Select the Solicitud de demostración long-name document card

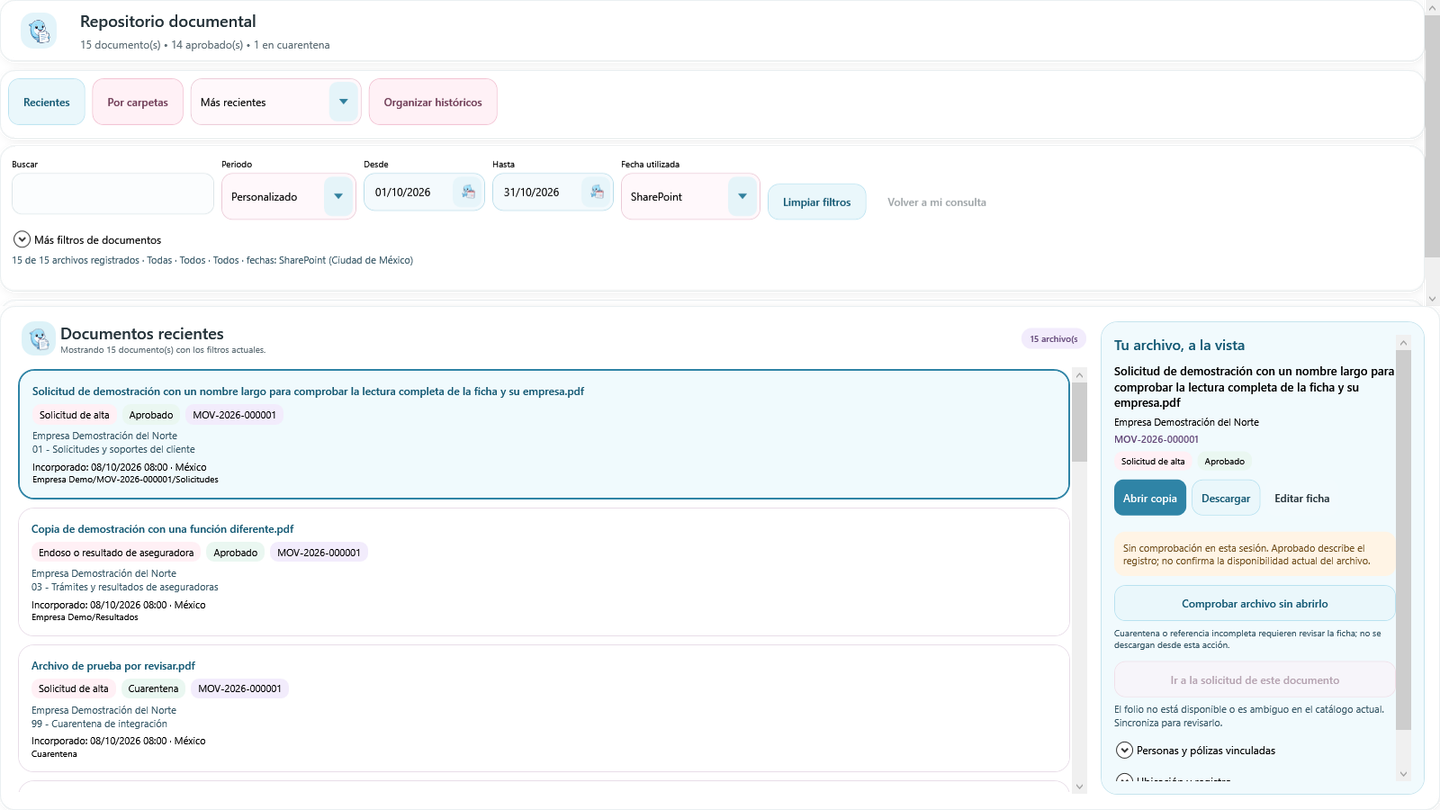click(544, 435)
